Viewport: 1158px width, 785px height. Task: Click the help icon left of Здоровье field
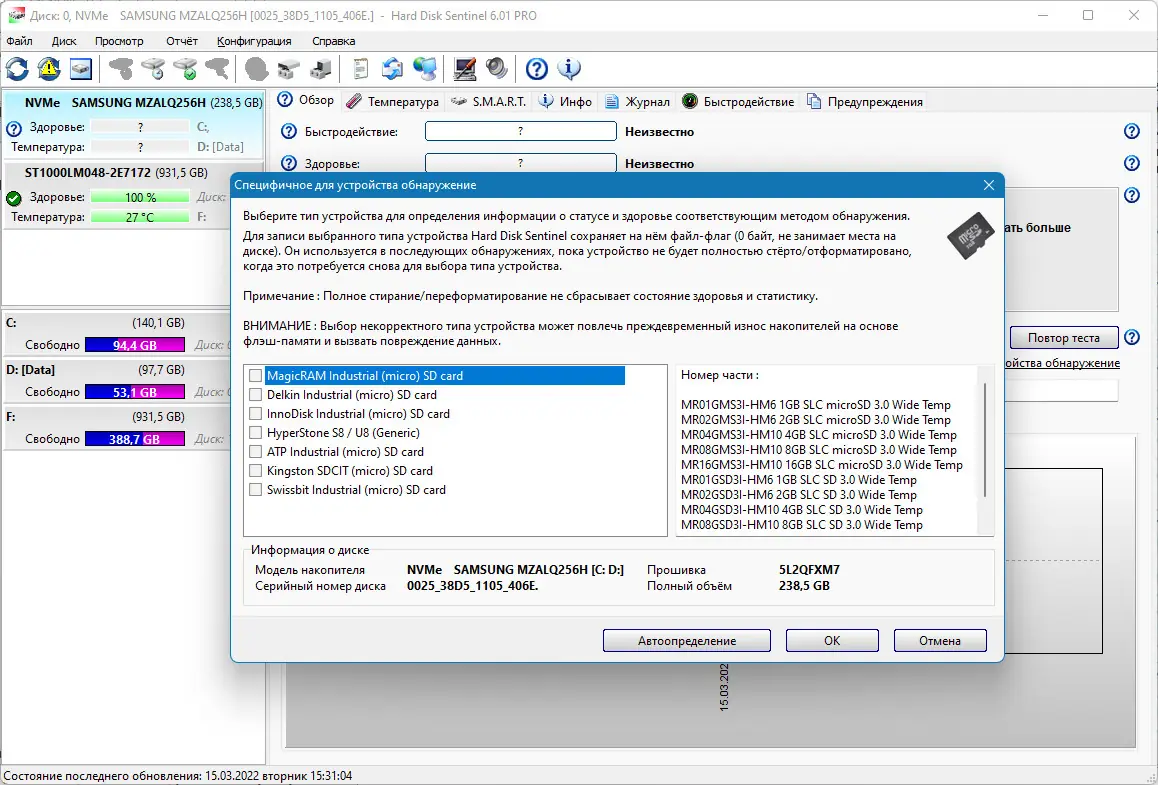pos(289,163)
